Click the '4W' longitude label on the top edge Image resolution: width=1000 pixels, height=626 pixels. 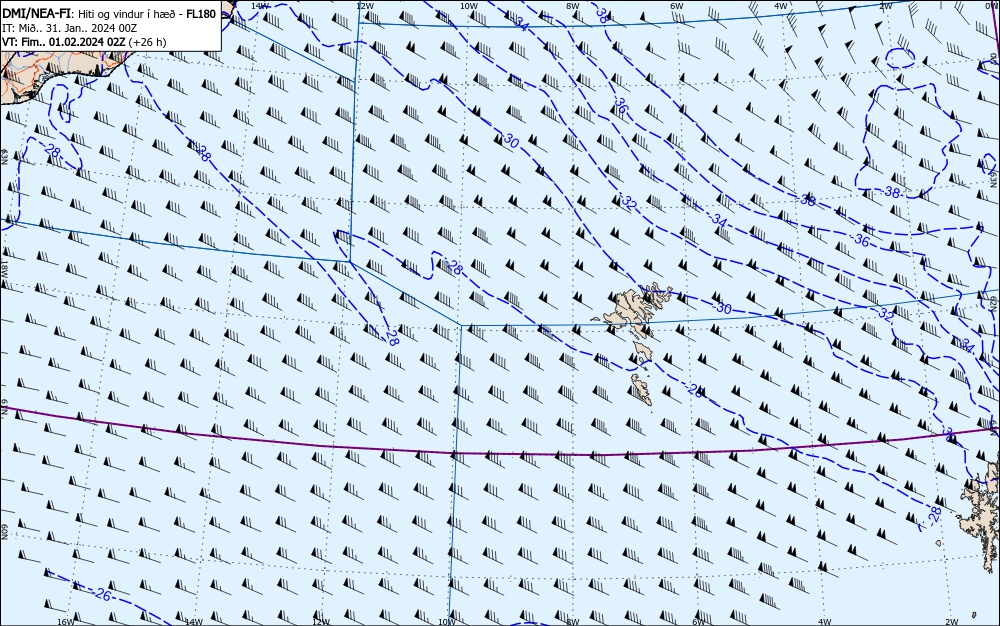[x=780, y=6]
